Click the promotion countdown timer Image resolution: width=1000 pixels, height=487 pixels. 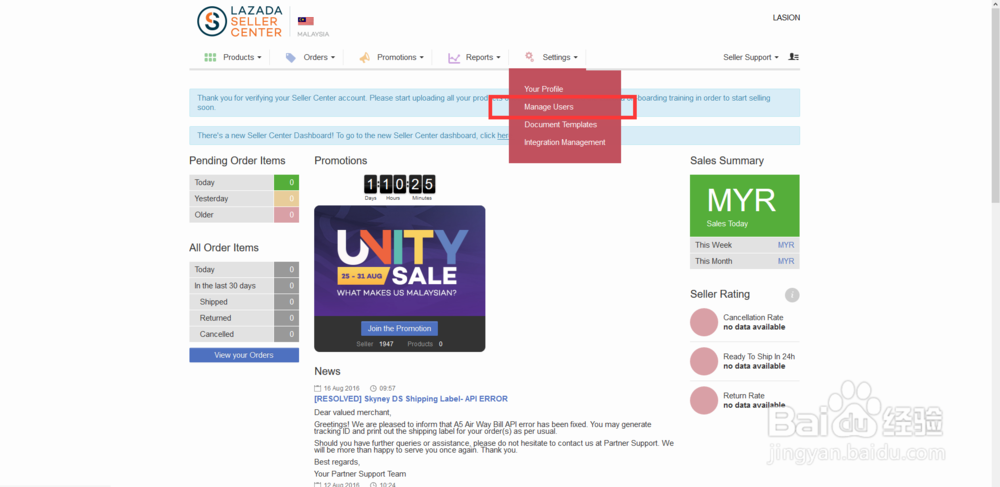pos(399,187)
